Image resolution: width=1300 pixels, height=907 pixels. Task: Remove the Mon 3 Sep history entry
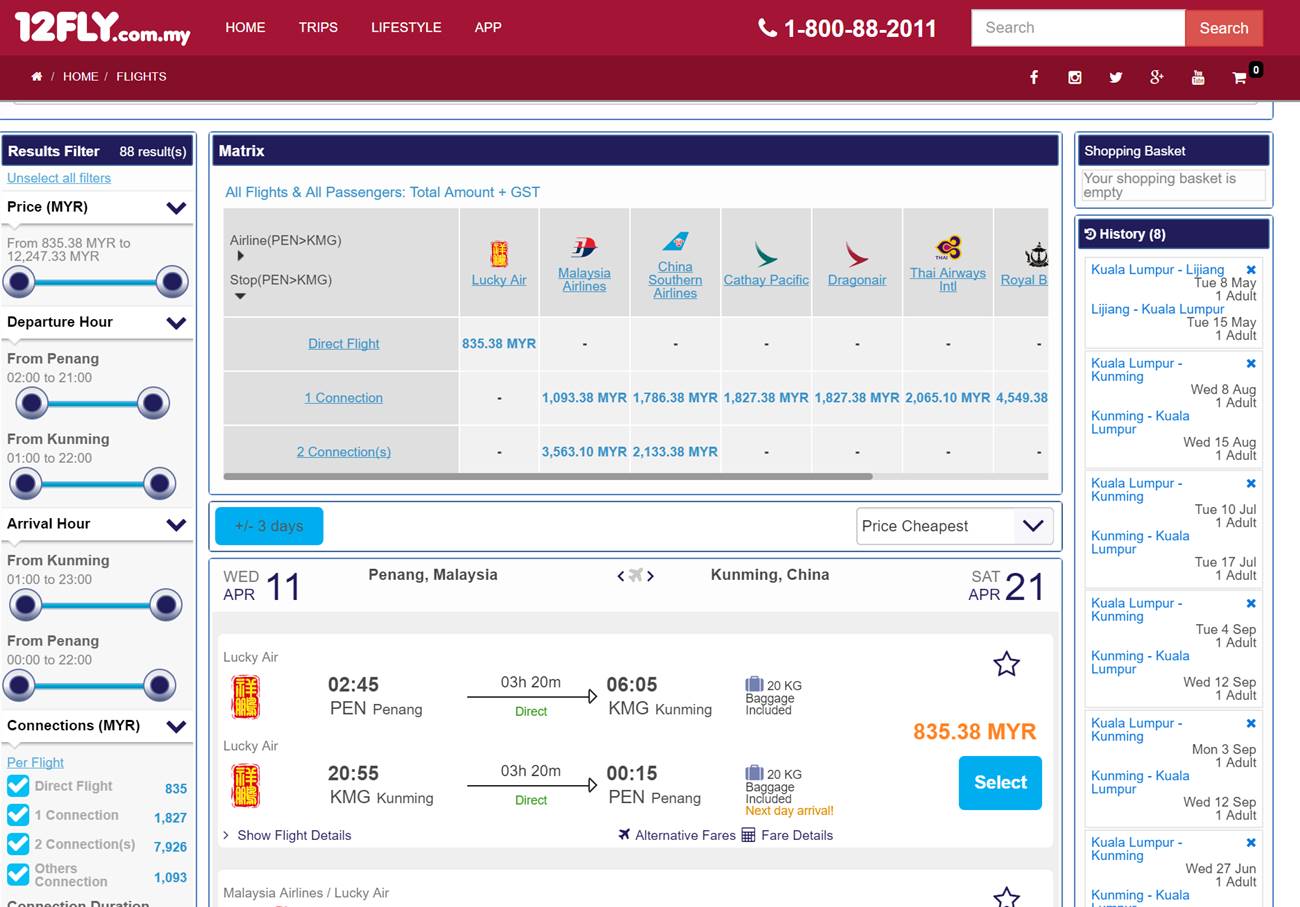click(x=1250, y=724)
